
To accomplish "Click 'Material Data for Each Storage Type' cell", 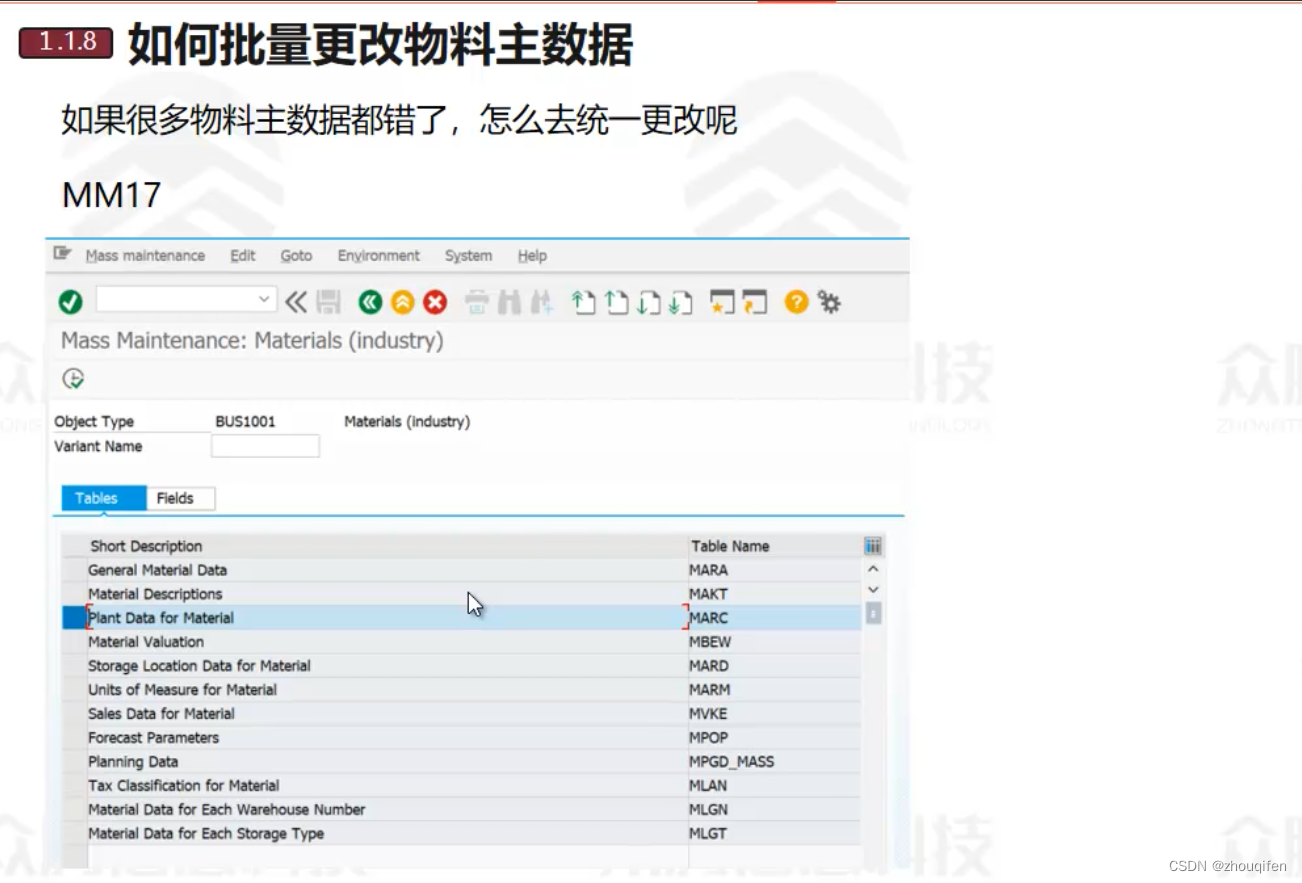I will click(x=387, y=834).
